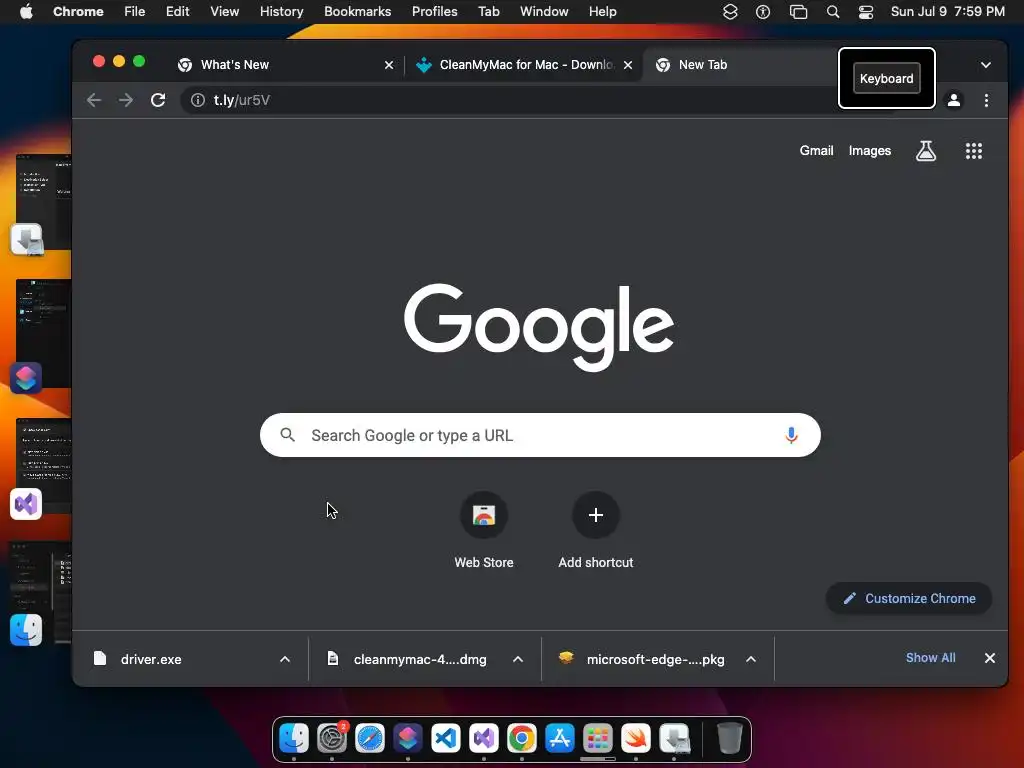Screen dimensions: 1024x768
Task: Click Show All downloads
Action: (x=930, y=658)
